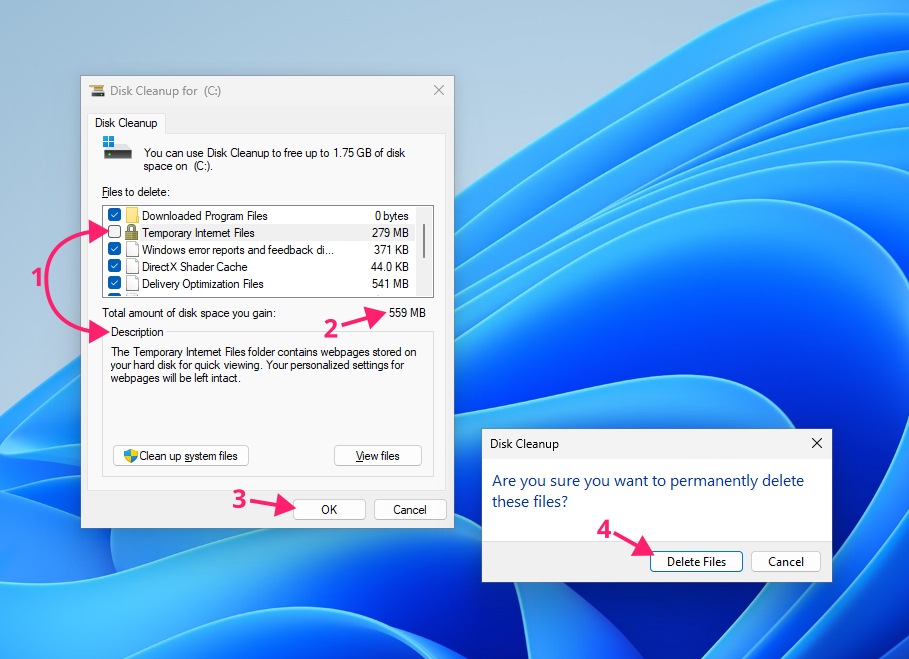Image resolution: width=909 pixels, height=659 pixels.
Task: Click the Clean up system files button
Action: tap(181, 456)
